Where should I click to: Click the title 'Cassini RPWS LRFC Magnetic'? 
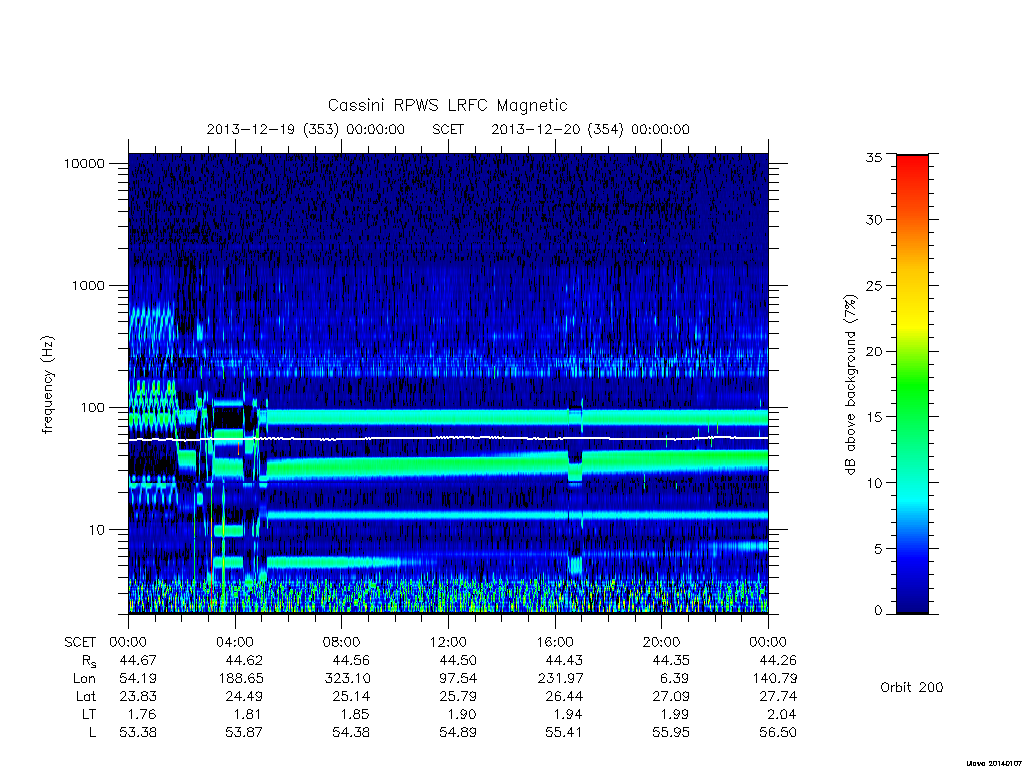pyautogui.click(x=447, y=106)
